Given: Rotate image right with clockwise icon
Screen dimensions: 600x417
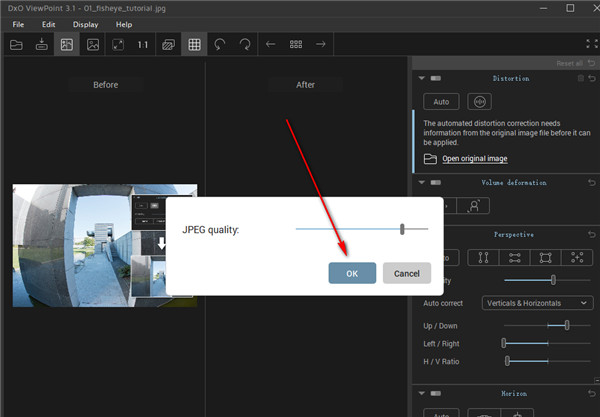Looking at the screenshot, I should [x=244, y=44].
